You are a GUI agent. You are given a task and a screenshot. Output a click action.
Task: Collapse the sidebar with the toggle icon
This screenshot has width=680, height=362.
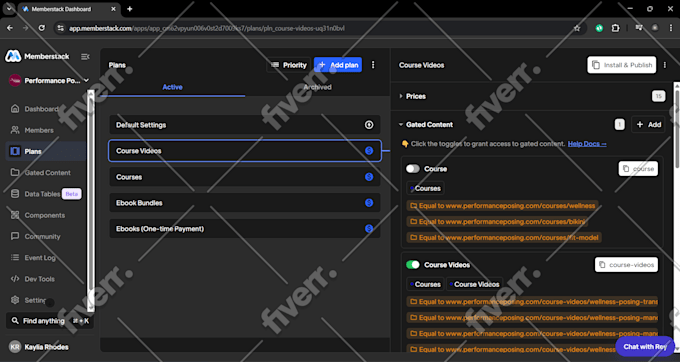tap(85, 56)
